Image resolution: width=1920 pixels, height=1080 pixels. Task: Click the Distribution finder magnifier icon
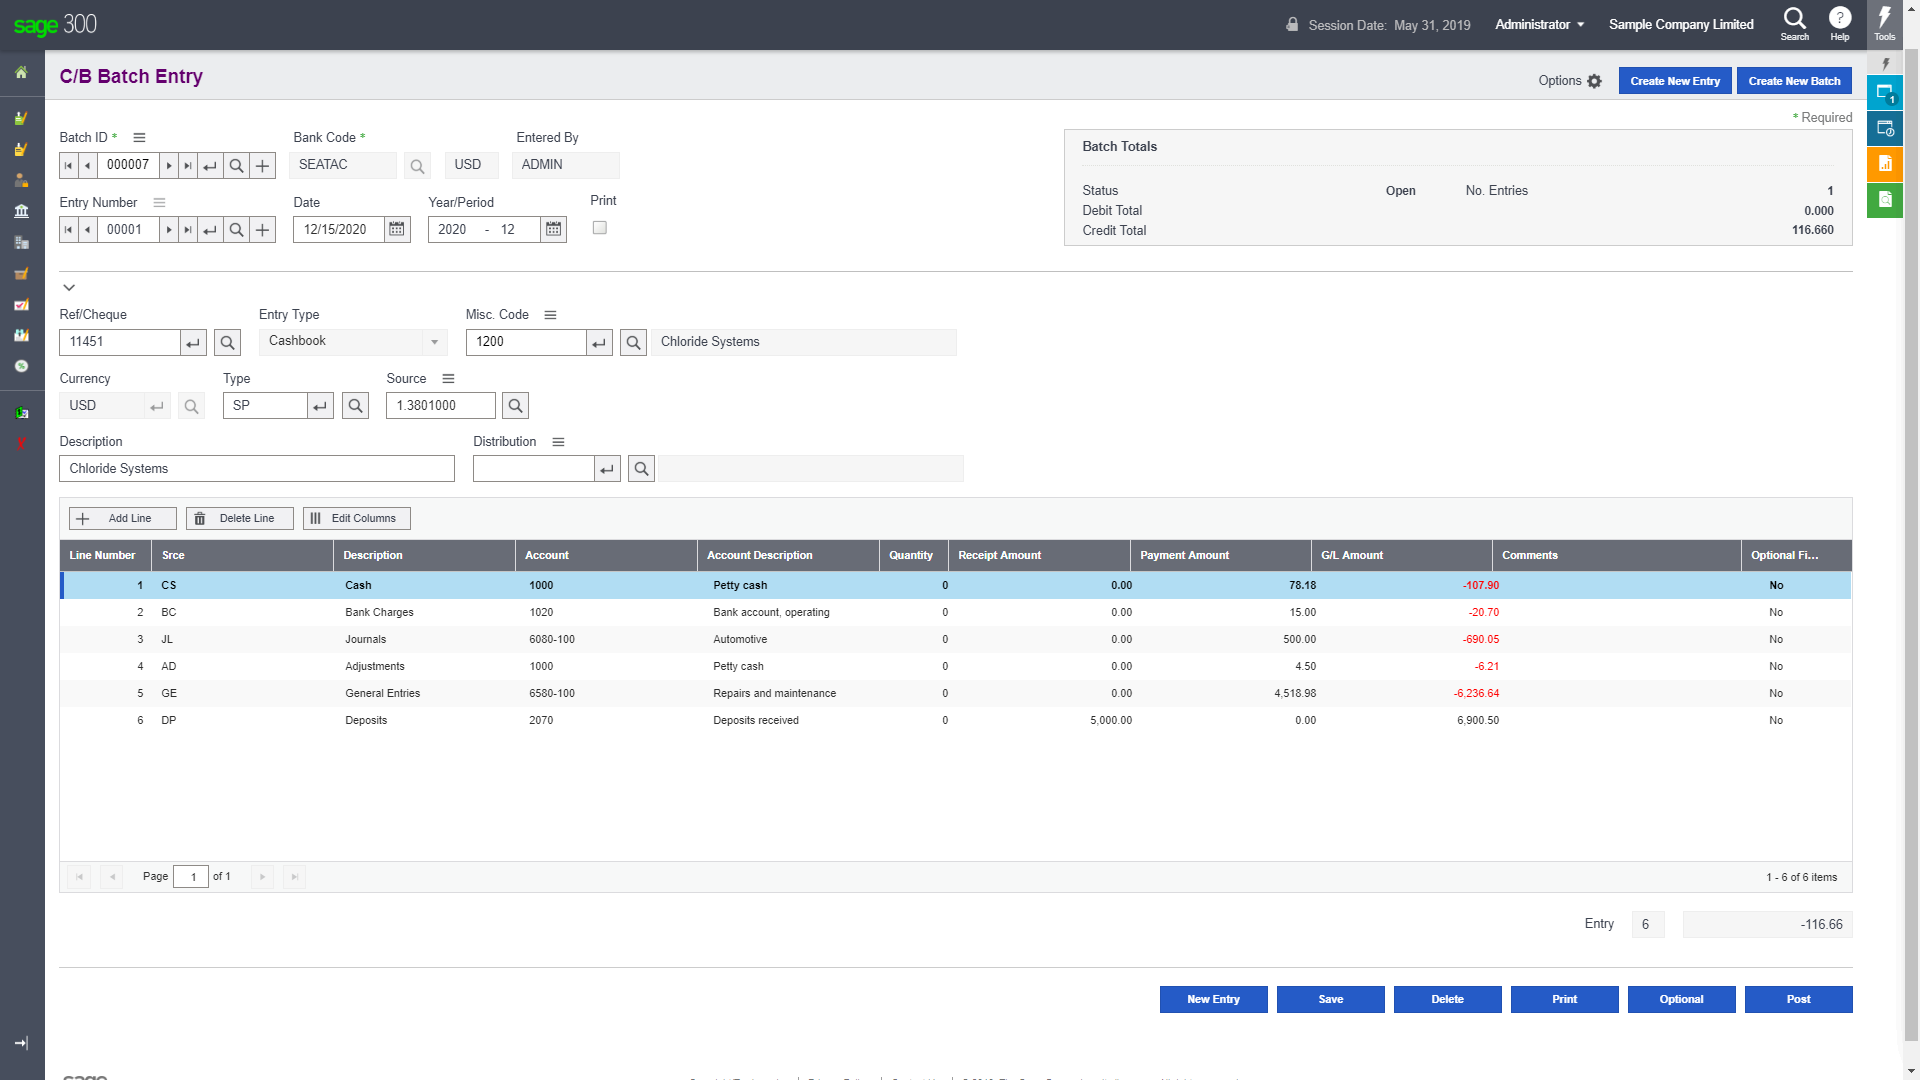click(x=641, y=469)
